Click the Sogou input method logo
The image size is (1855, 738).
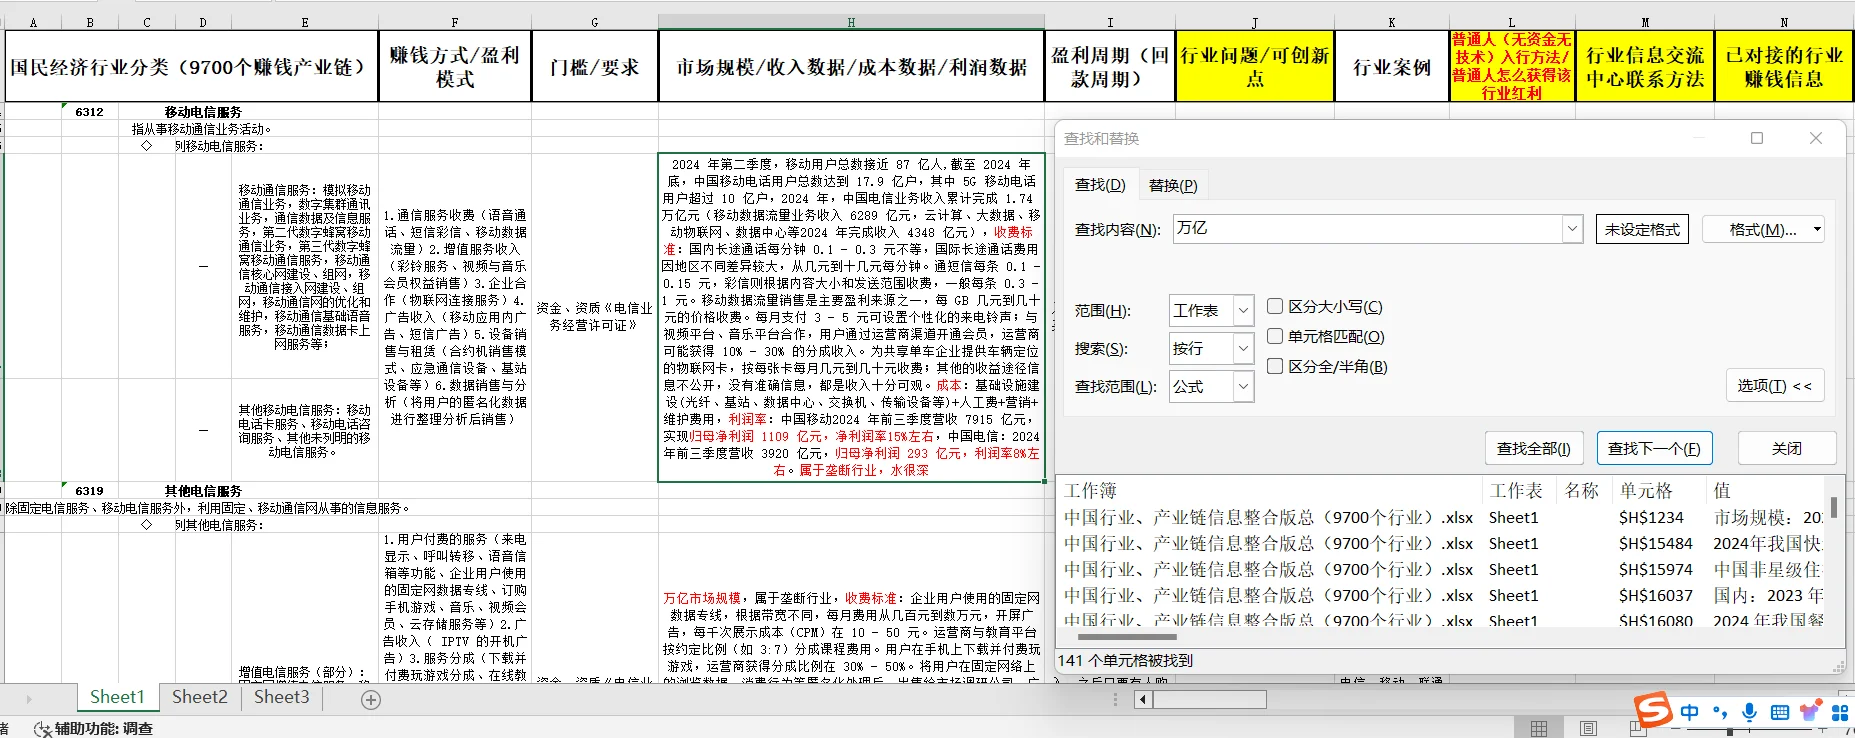[x=1653, y=710]
